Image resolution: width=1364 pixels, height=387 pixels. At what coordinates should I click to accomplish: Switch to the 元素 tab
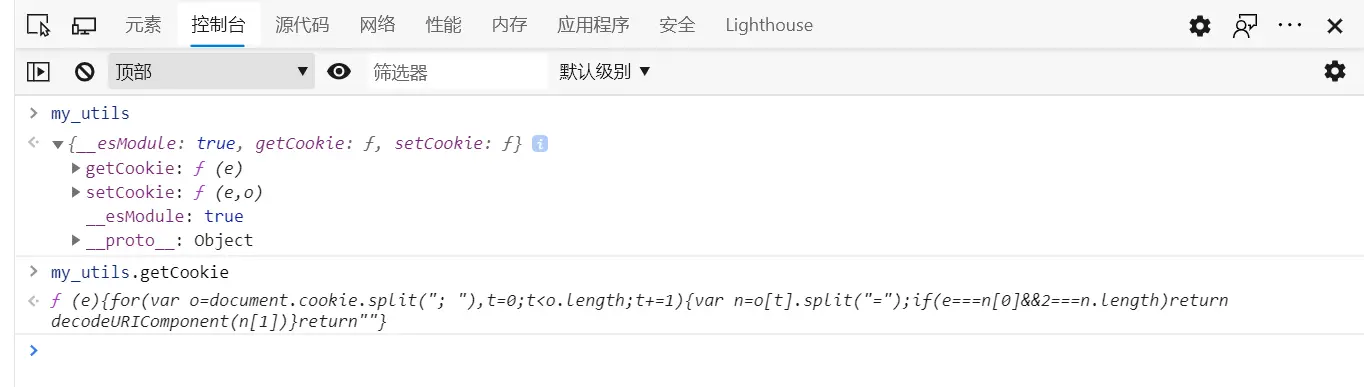pos(143,25)
